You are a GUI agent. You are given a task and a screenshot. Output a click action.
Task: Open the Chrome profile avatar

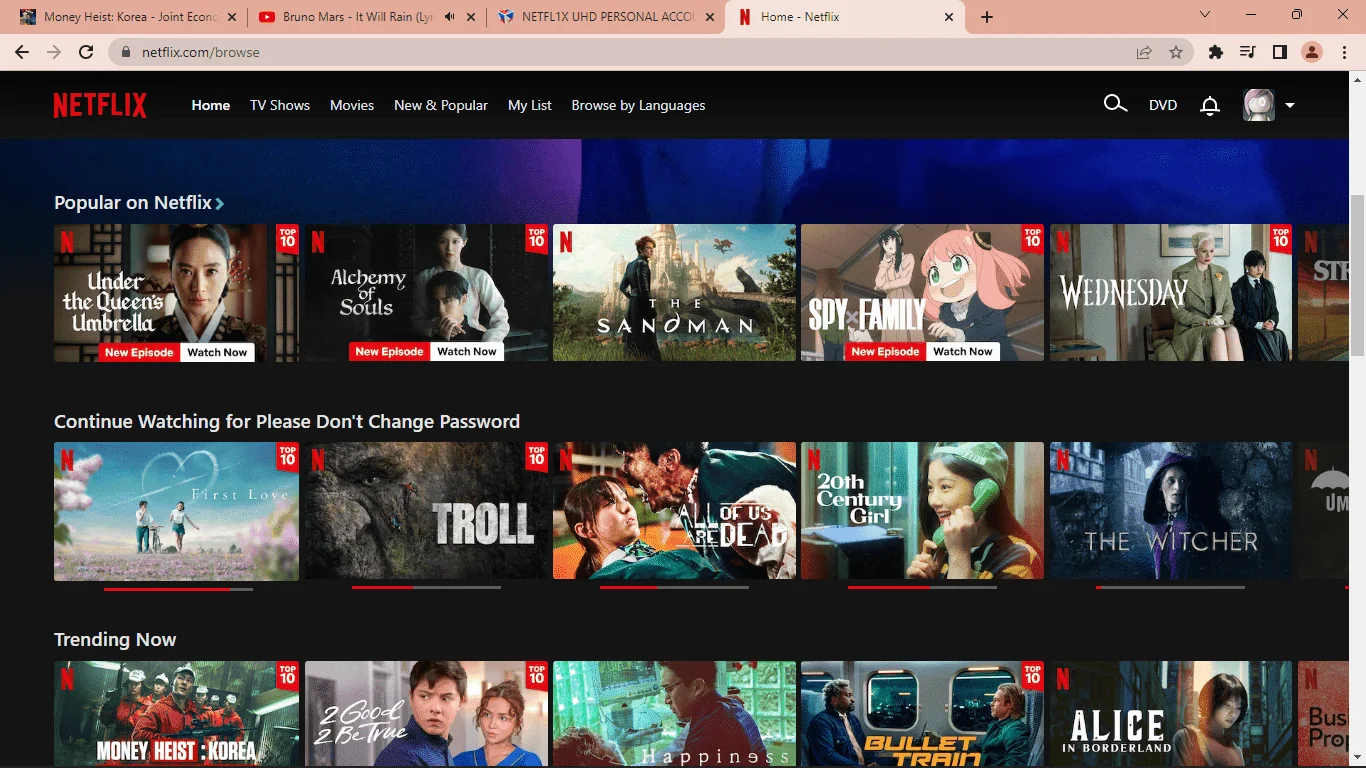point(1311,52)
